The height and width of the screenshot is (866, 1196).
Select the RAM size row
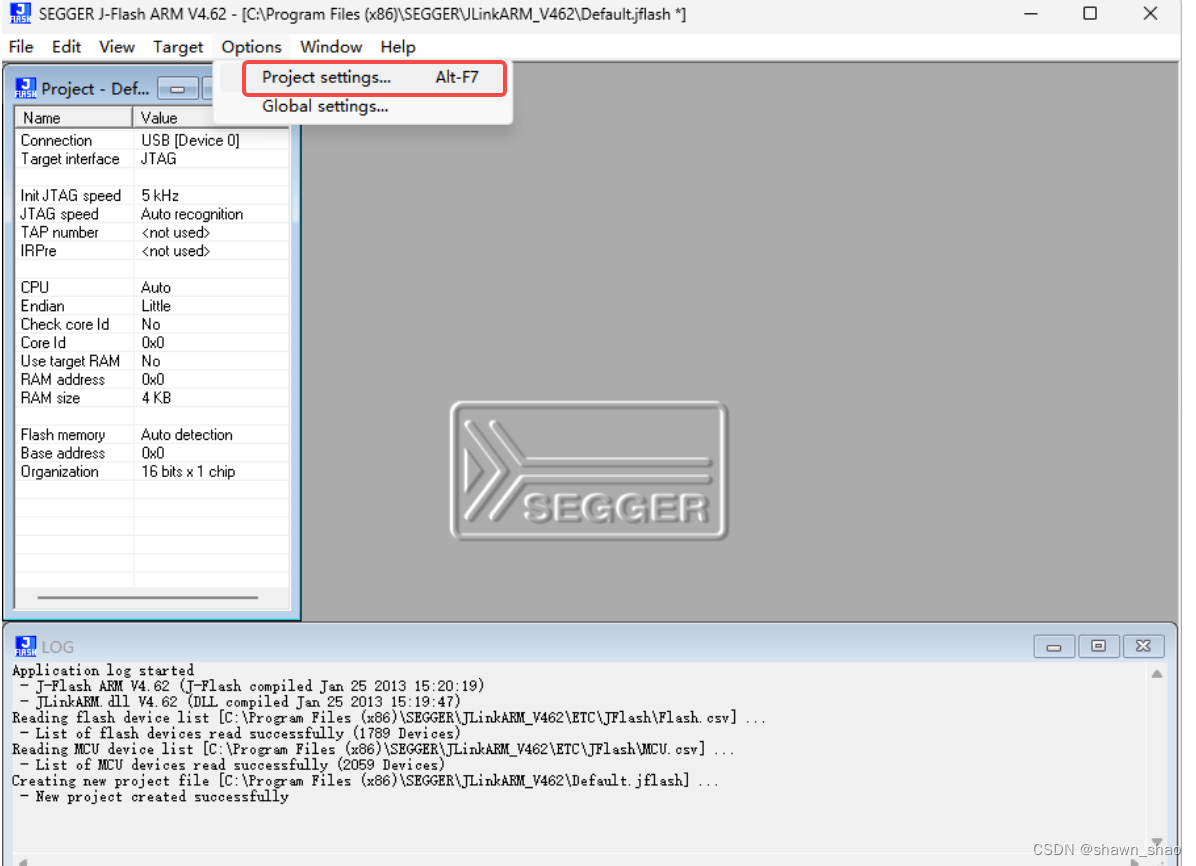click(x=152, y=398)
